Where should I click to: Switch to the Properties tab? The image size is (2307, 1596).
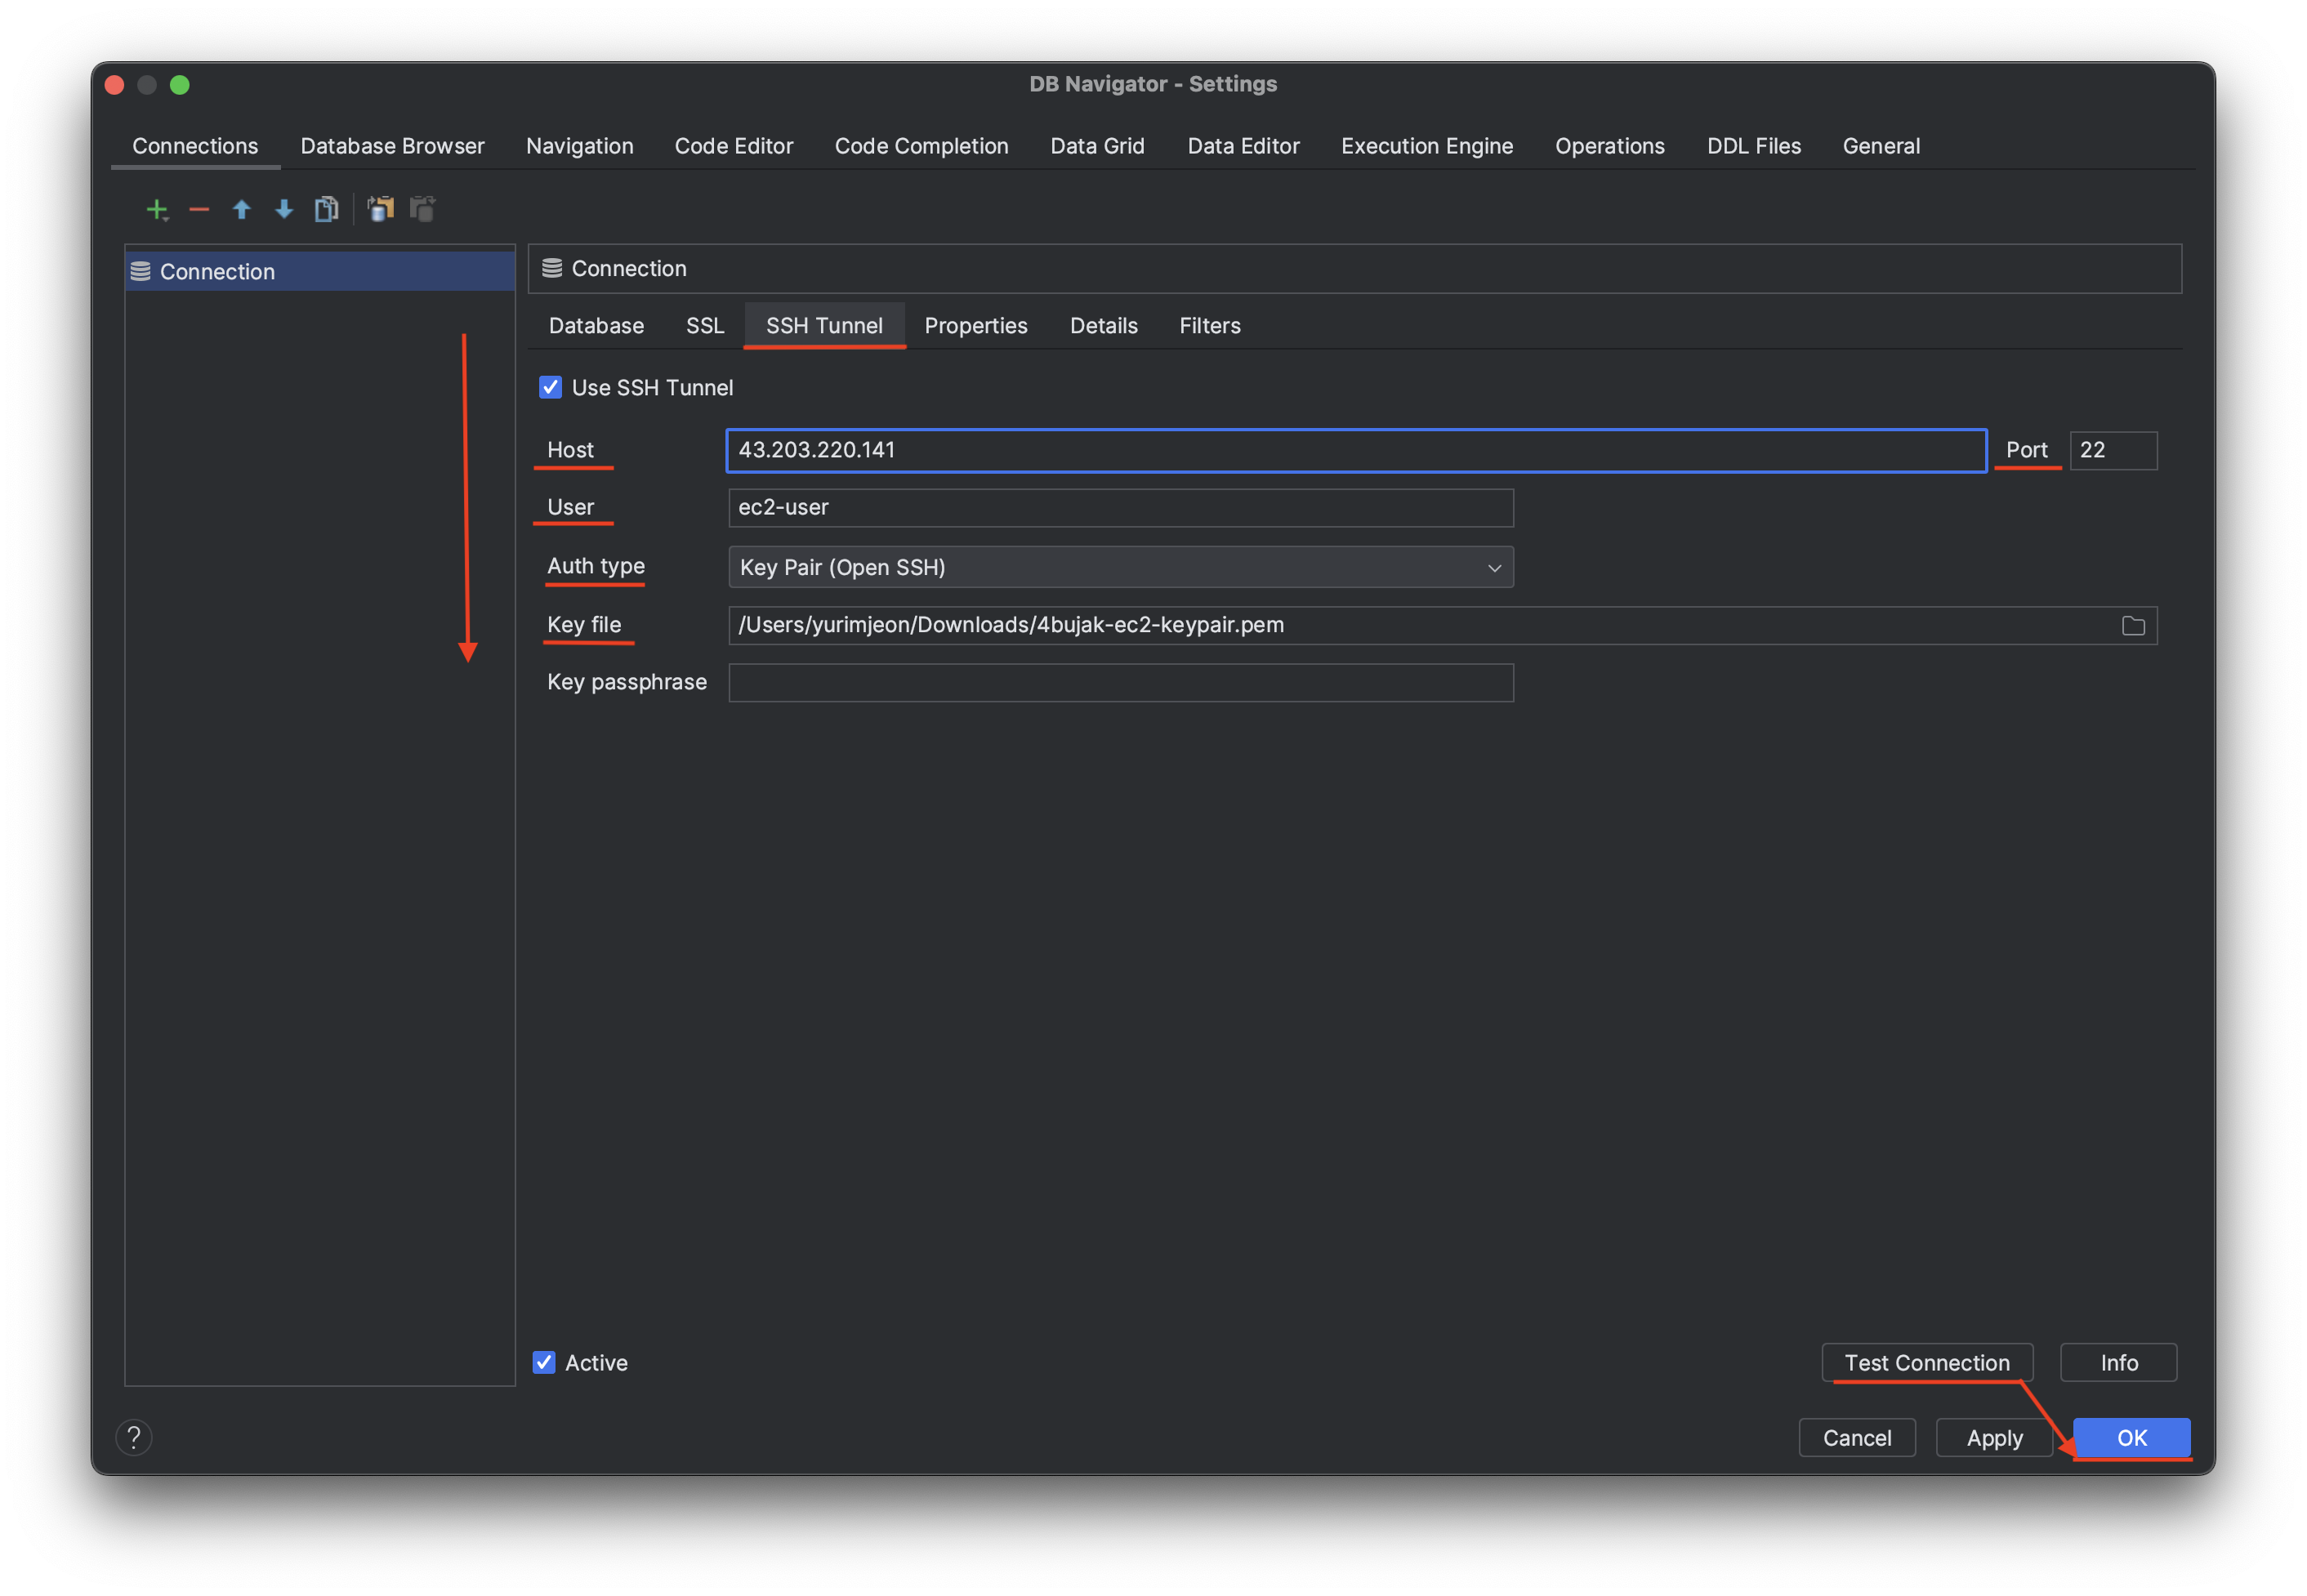975,326
